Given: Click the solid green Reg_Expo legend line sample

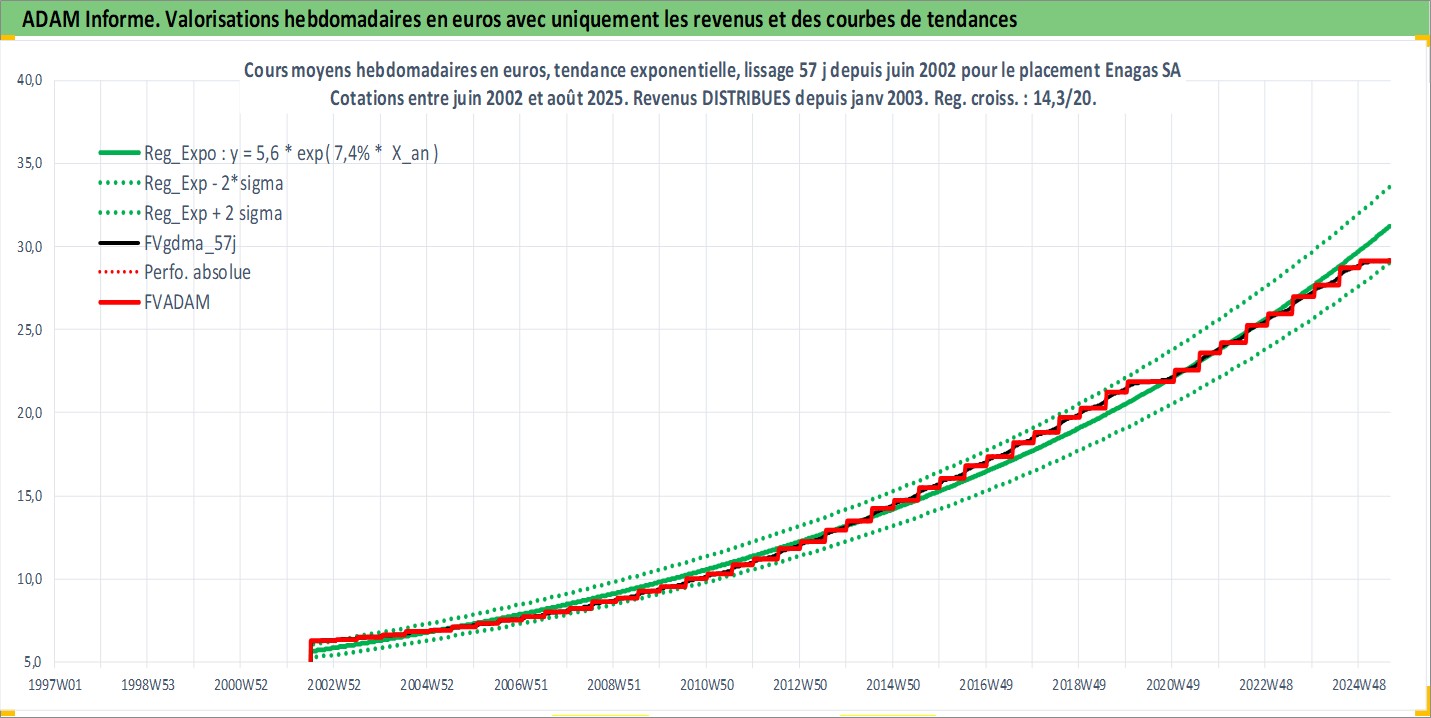Looking at the screenshot, I should (118, 154).
